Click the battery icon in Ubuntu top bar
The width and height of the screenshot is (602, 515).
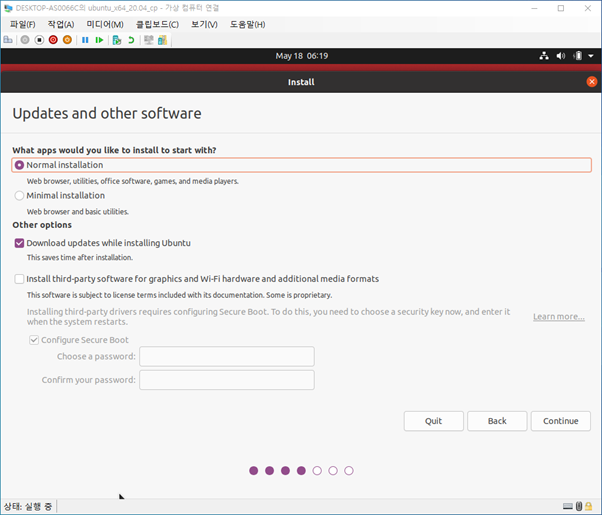tap(578, 56)
